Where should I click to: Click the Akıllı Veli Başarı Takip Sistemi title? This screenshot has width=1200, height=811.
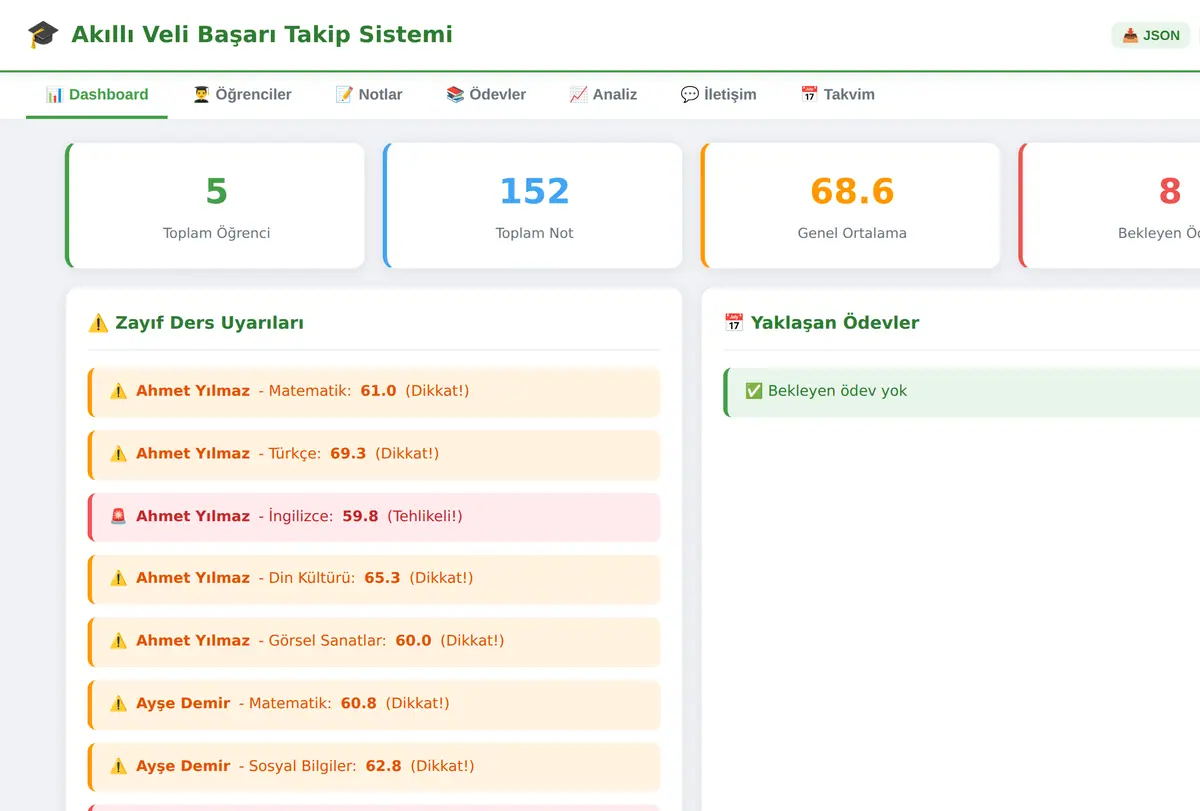tap(262, 35)
